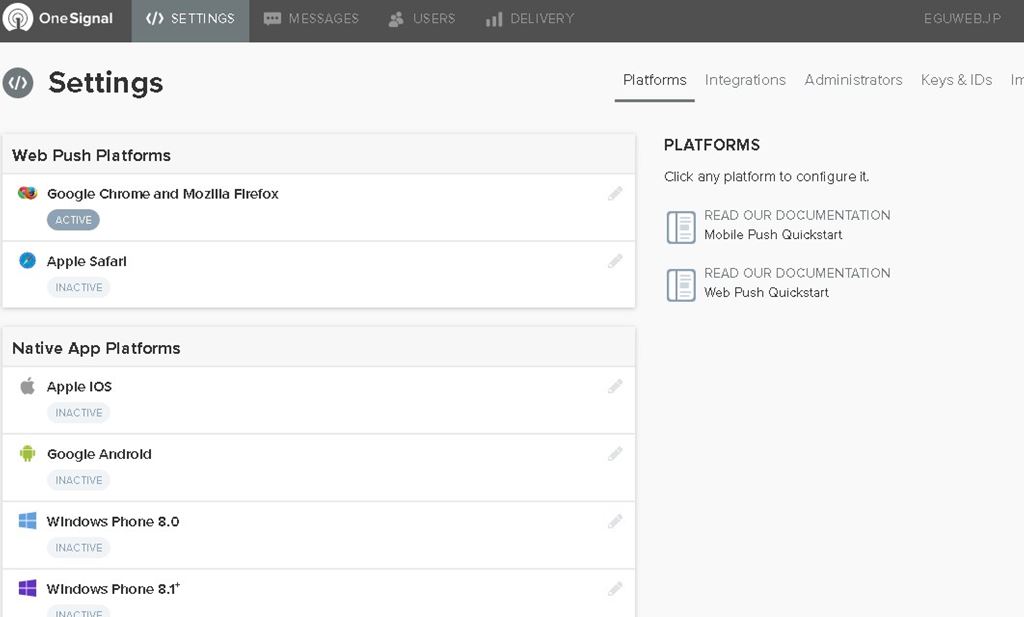Switch to the Integrations tab

[745, 80]
